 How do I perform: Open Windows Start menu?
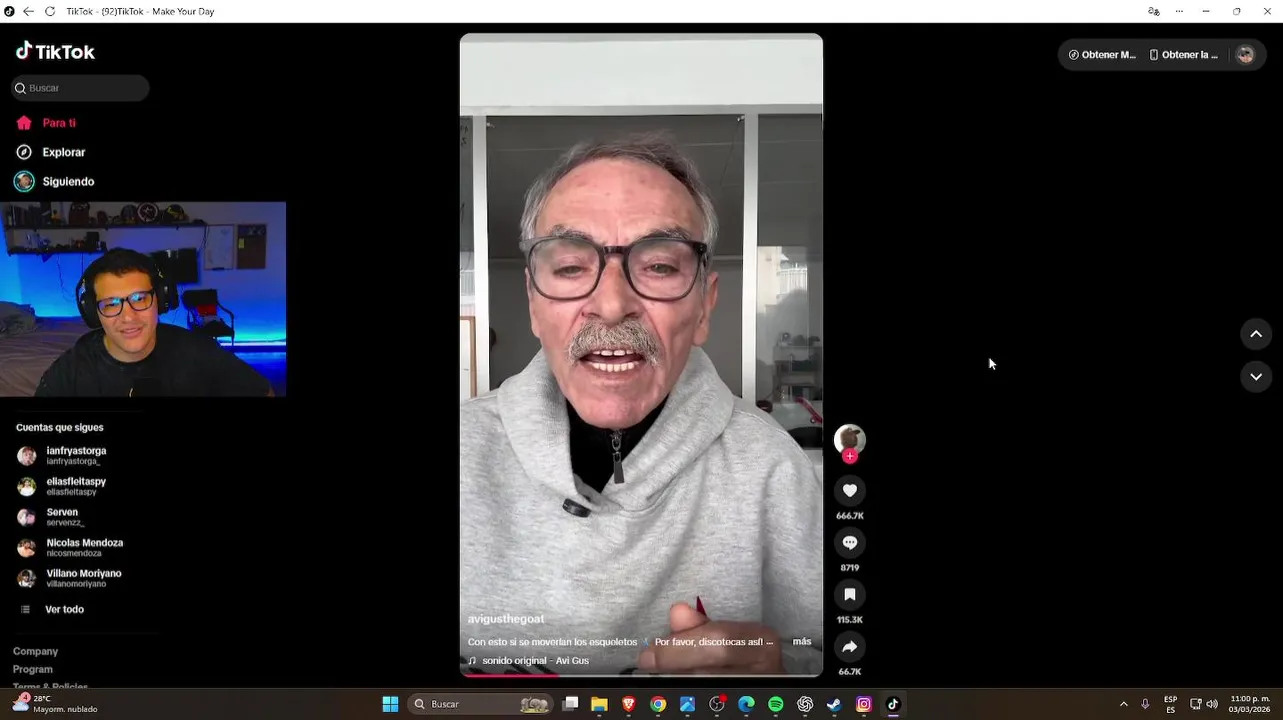(x=390, y=704)
